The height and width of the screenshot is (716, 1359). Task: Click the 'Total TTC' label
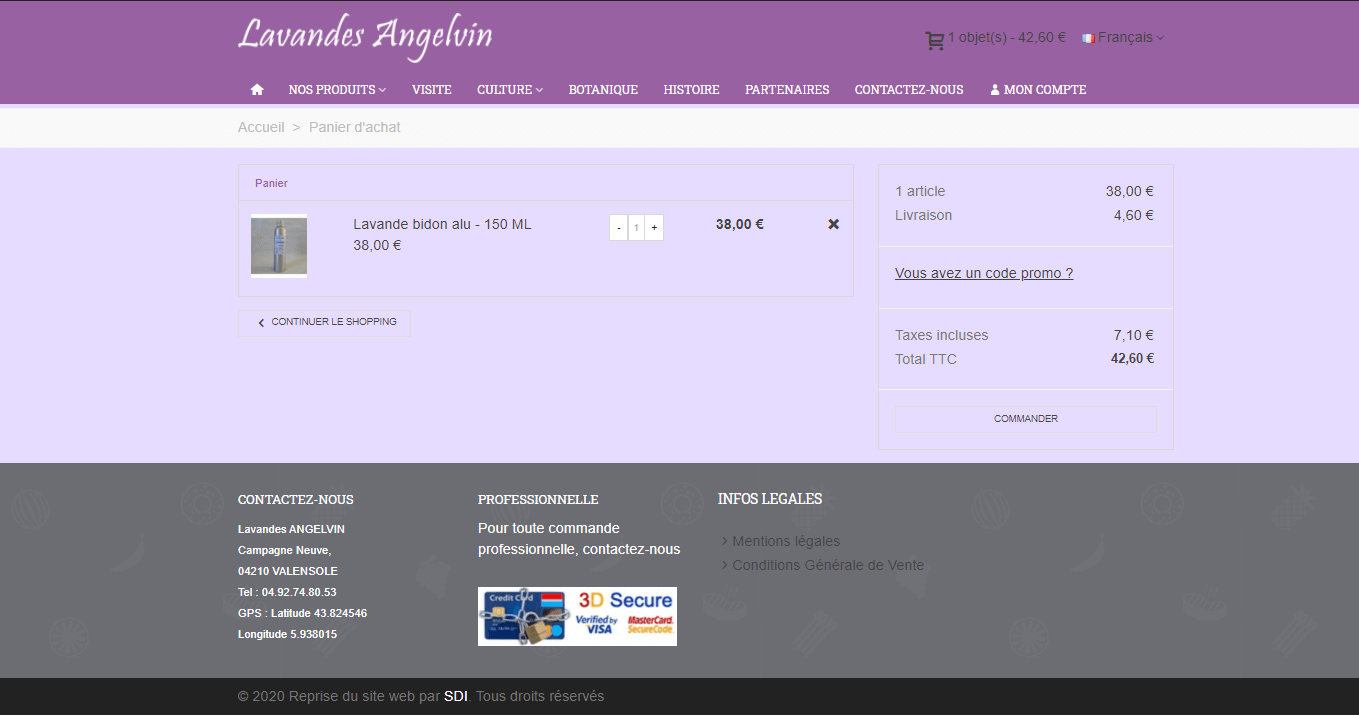pyautogui.click(x=926, y=359)
